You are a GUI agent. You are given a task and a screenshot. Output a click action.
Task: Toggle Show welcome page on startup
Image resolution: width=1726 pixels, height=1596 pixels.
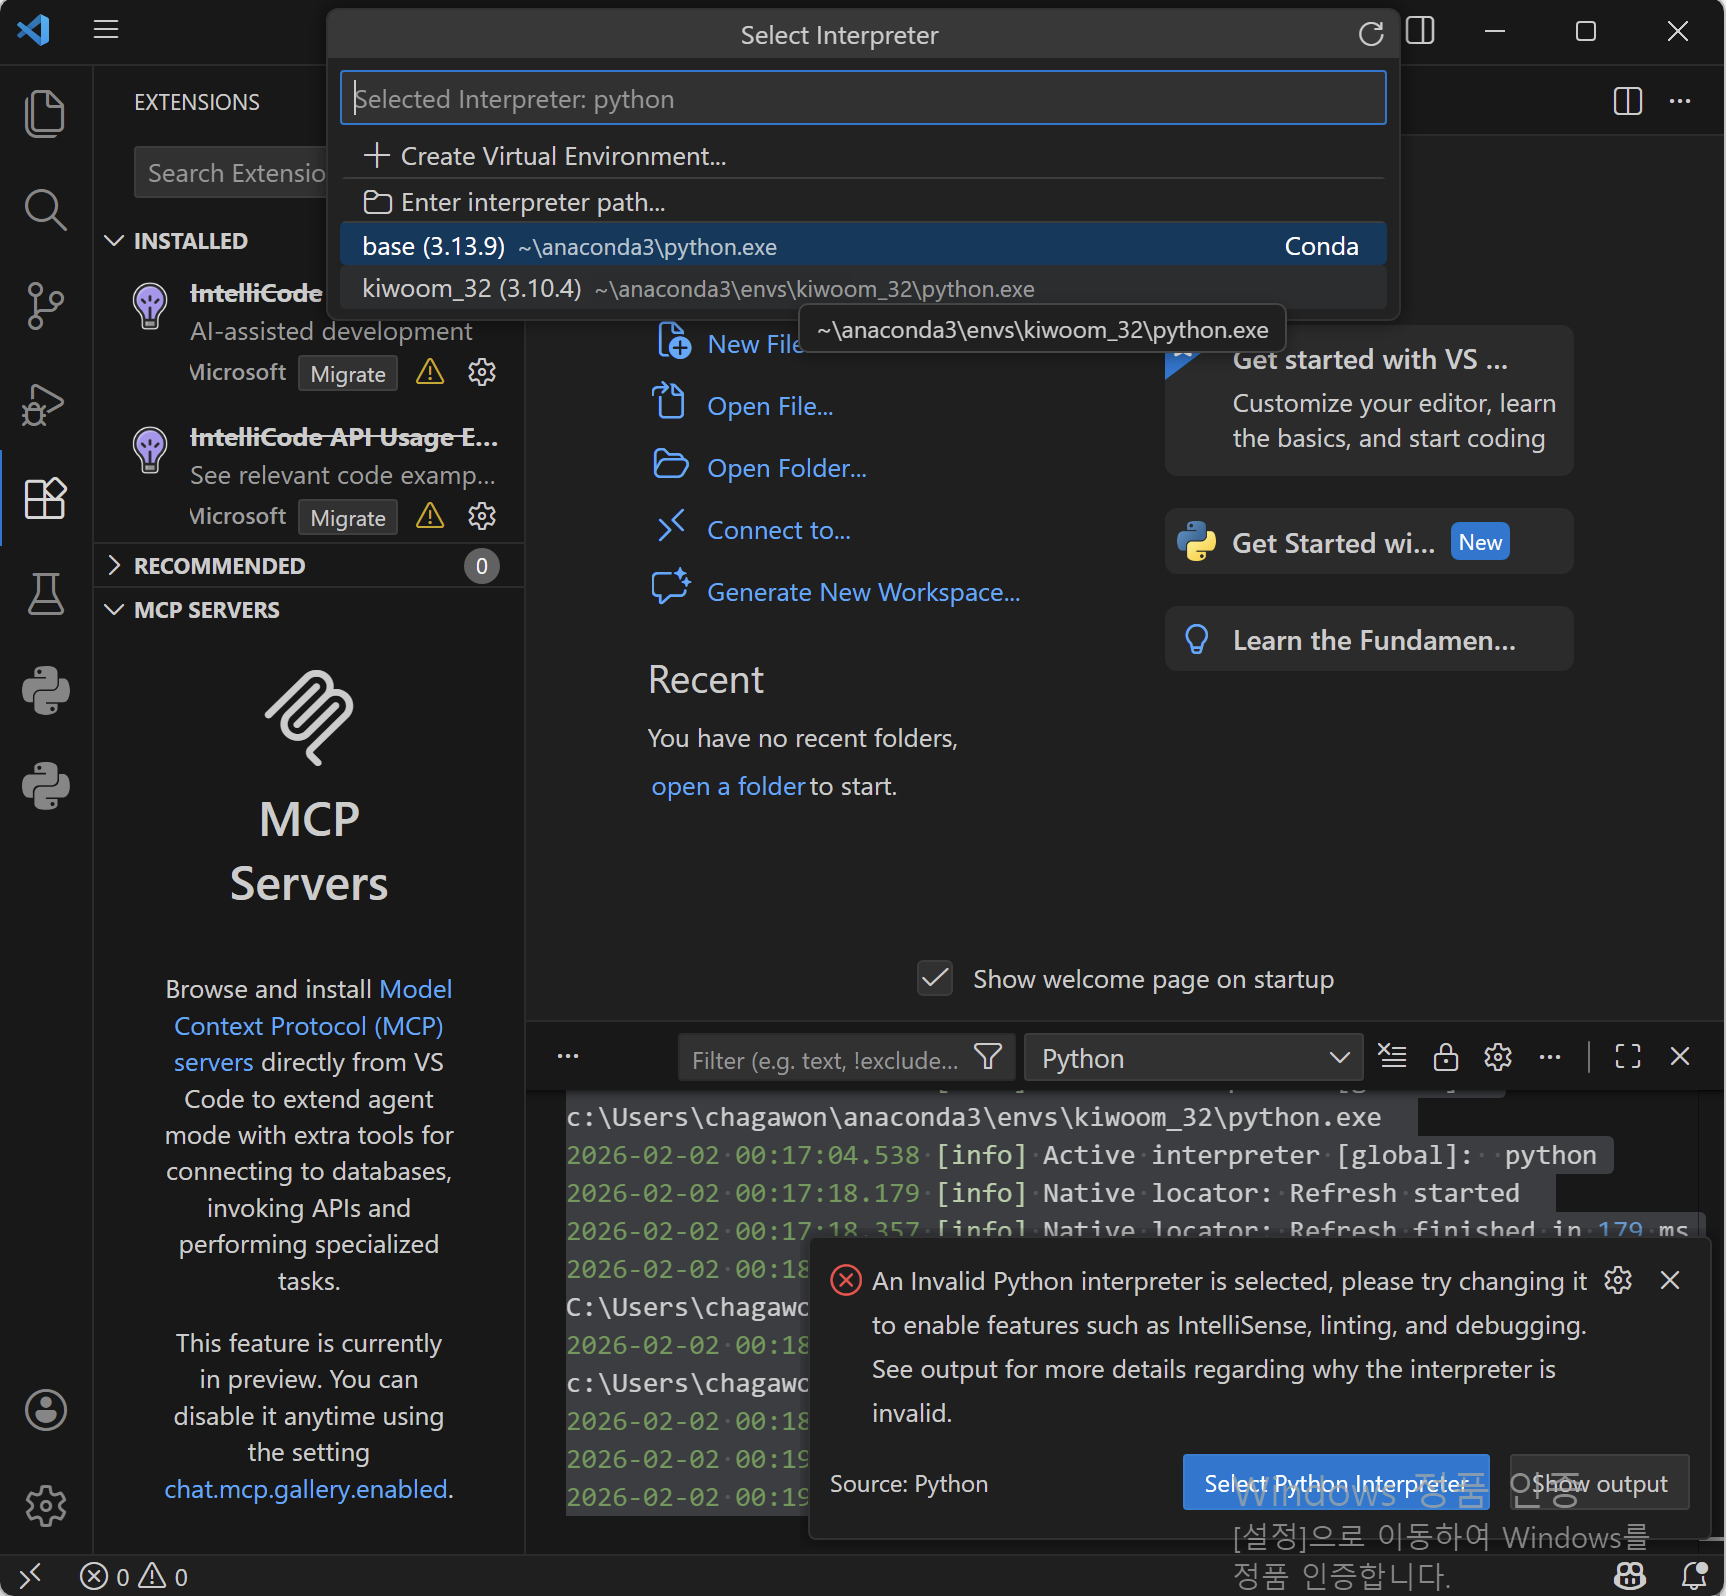935,979
